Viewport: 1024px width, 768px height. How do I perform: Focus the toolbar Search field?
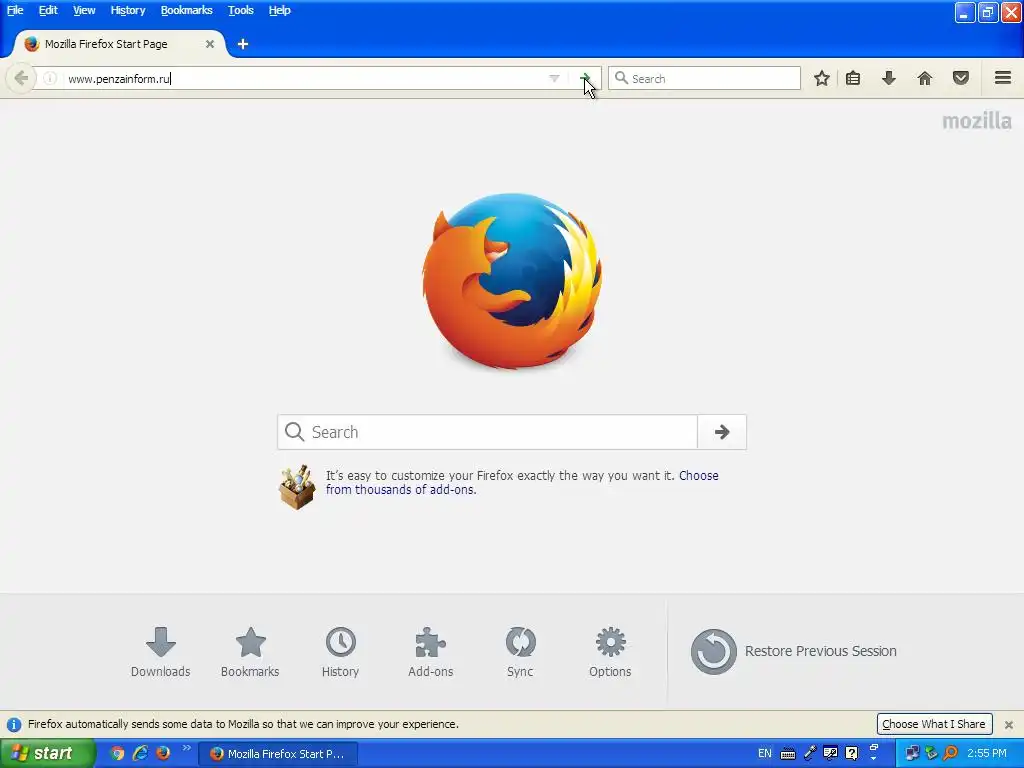pyautogui.click(x=704, y=78)
